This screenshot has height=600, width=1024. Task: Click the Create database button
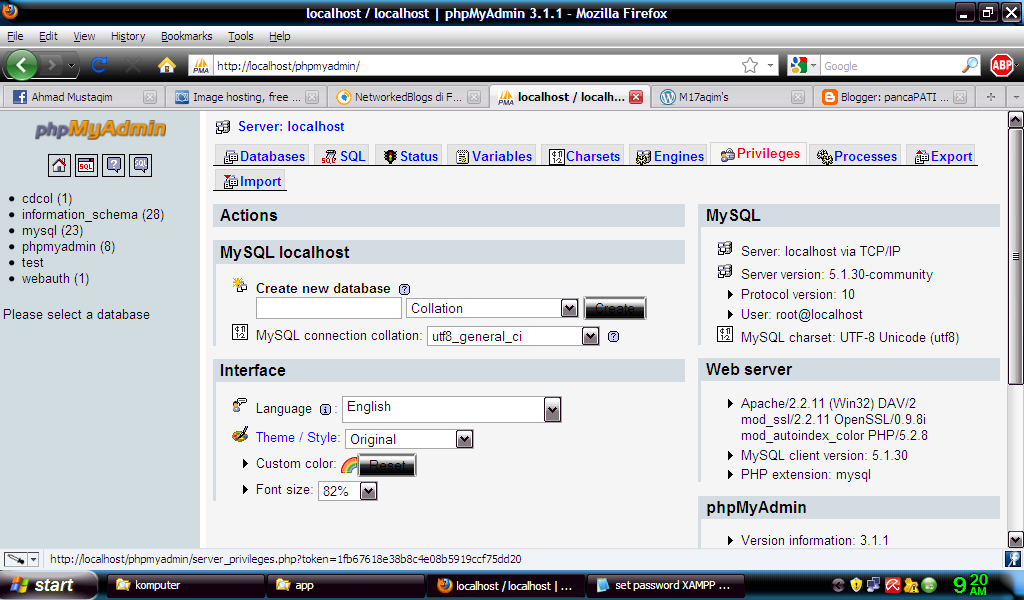click(x=615, y=308)
